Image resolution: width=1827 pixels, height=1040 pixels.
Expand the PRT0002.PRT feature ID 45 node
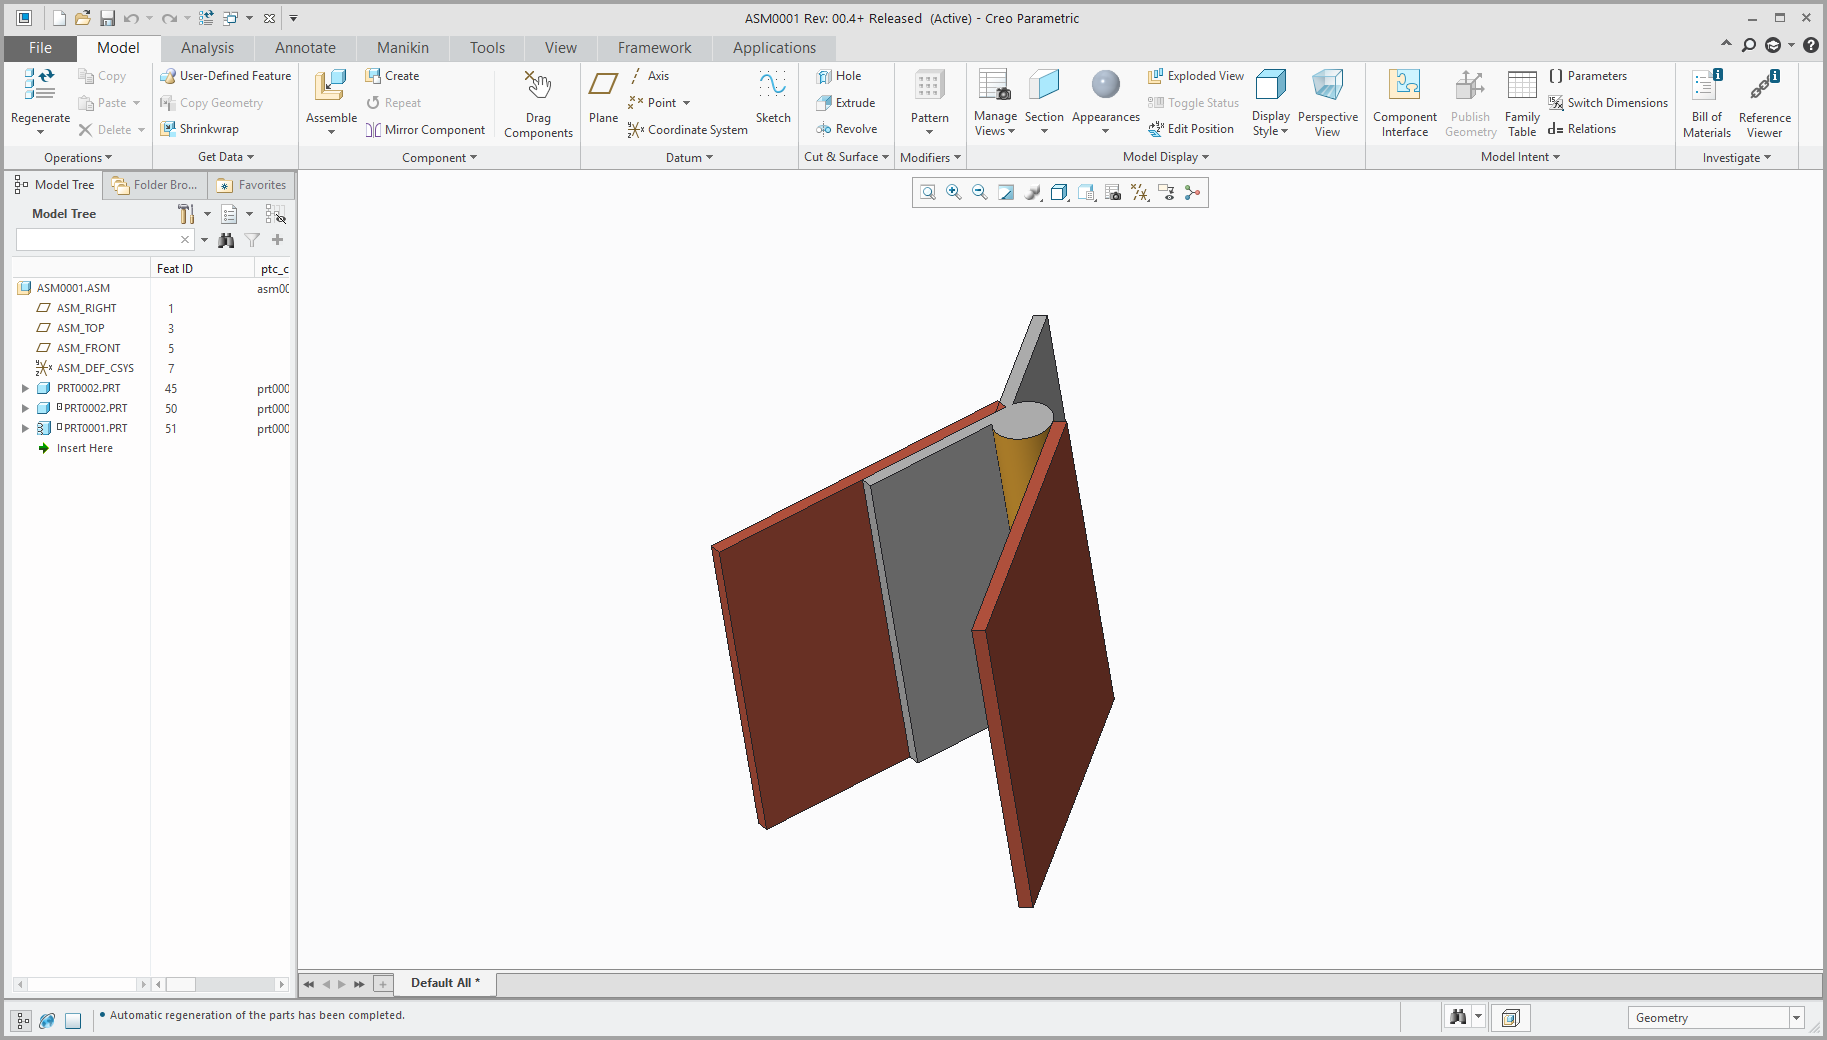click(25, 388)
